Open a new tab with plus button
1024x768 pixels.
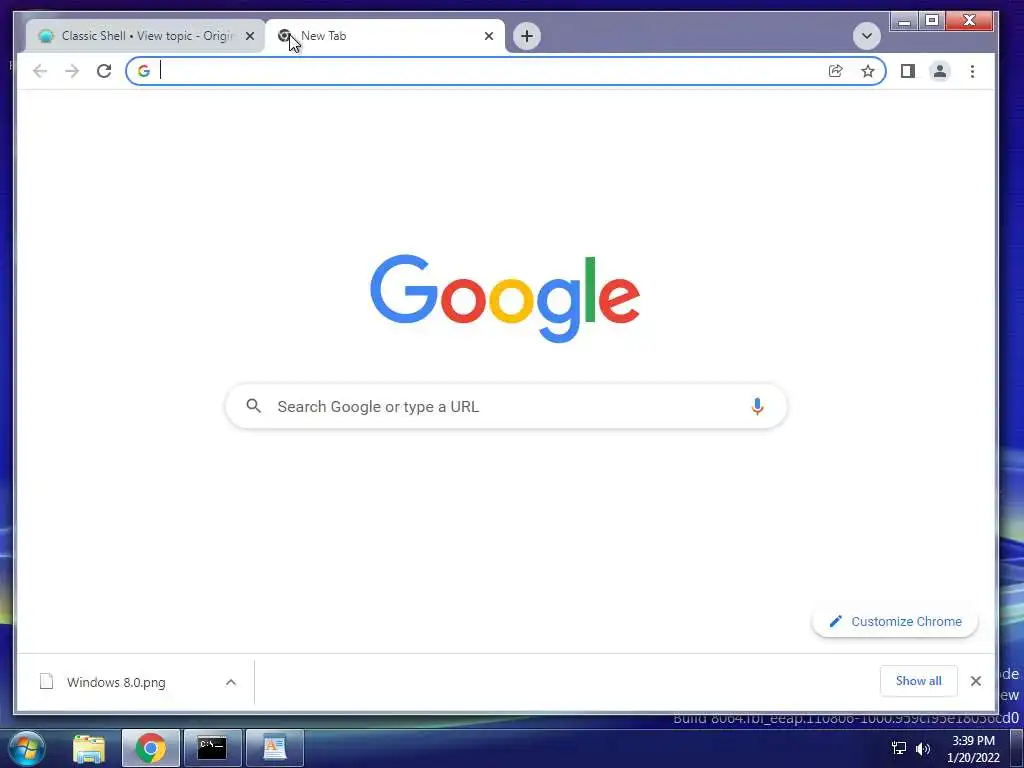pos(527,36)
